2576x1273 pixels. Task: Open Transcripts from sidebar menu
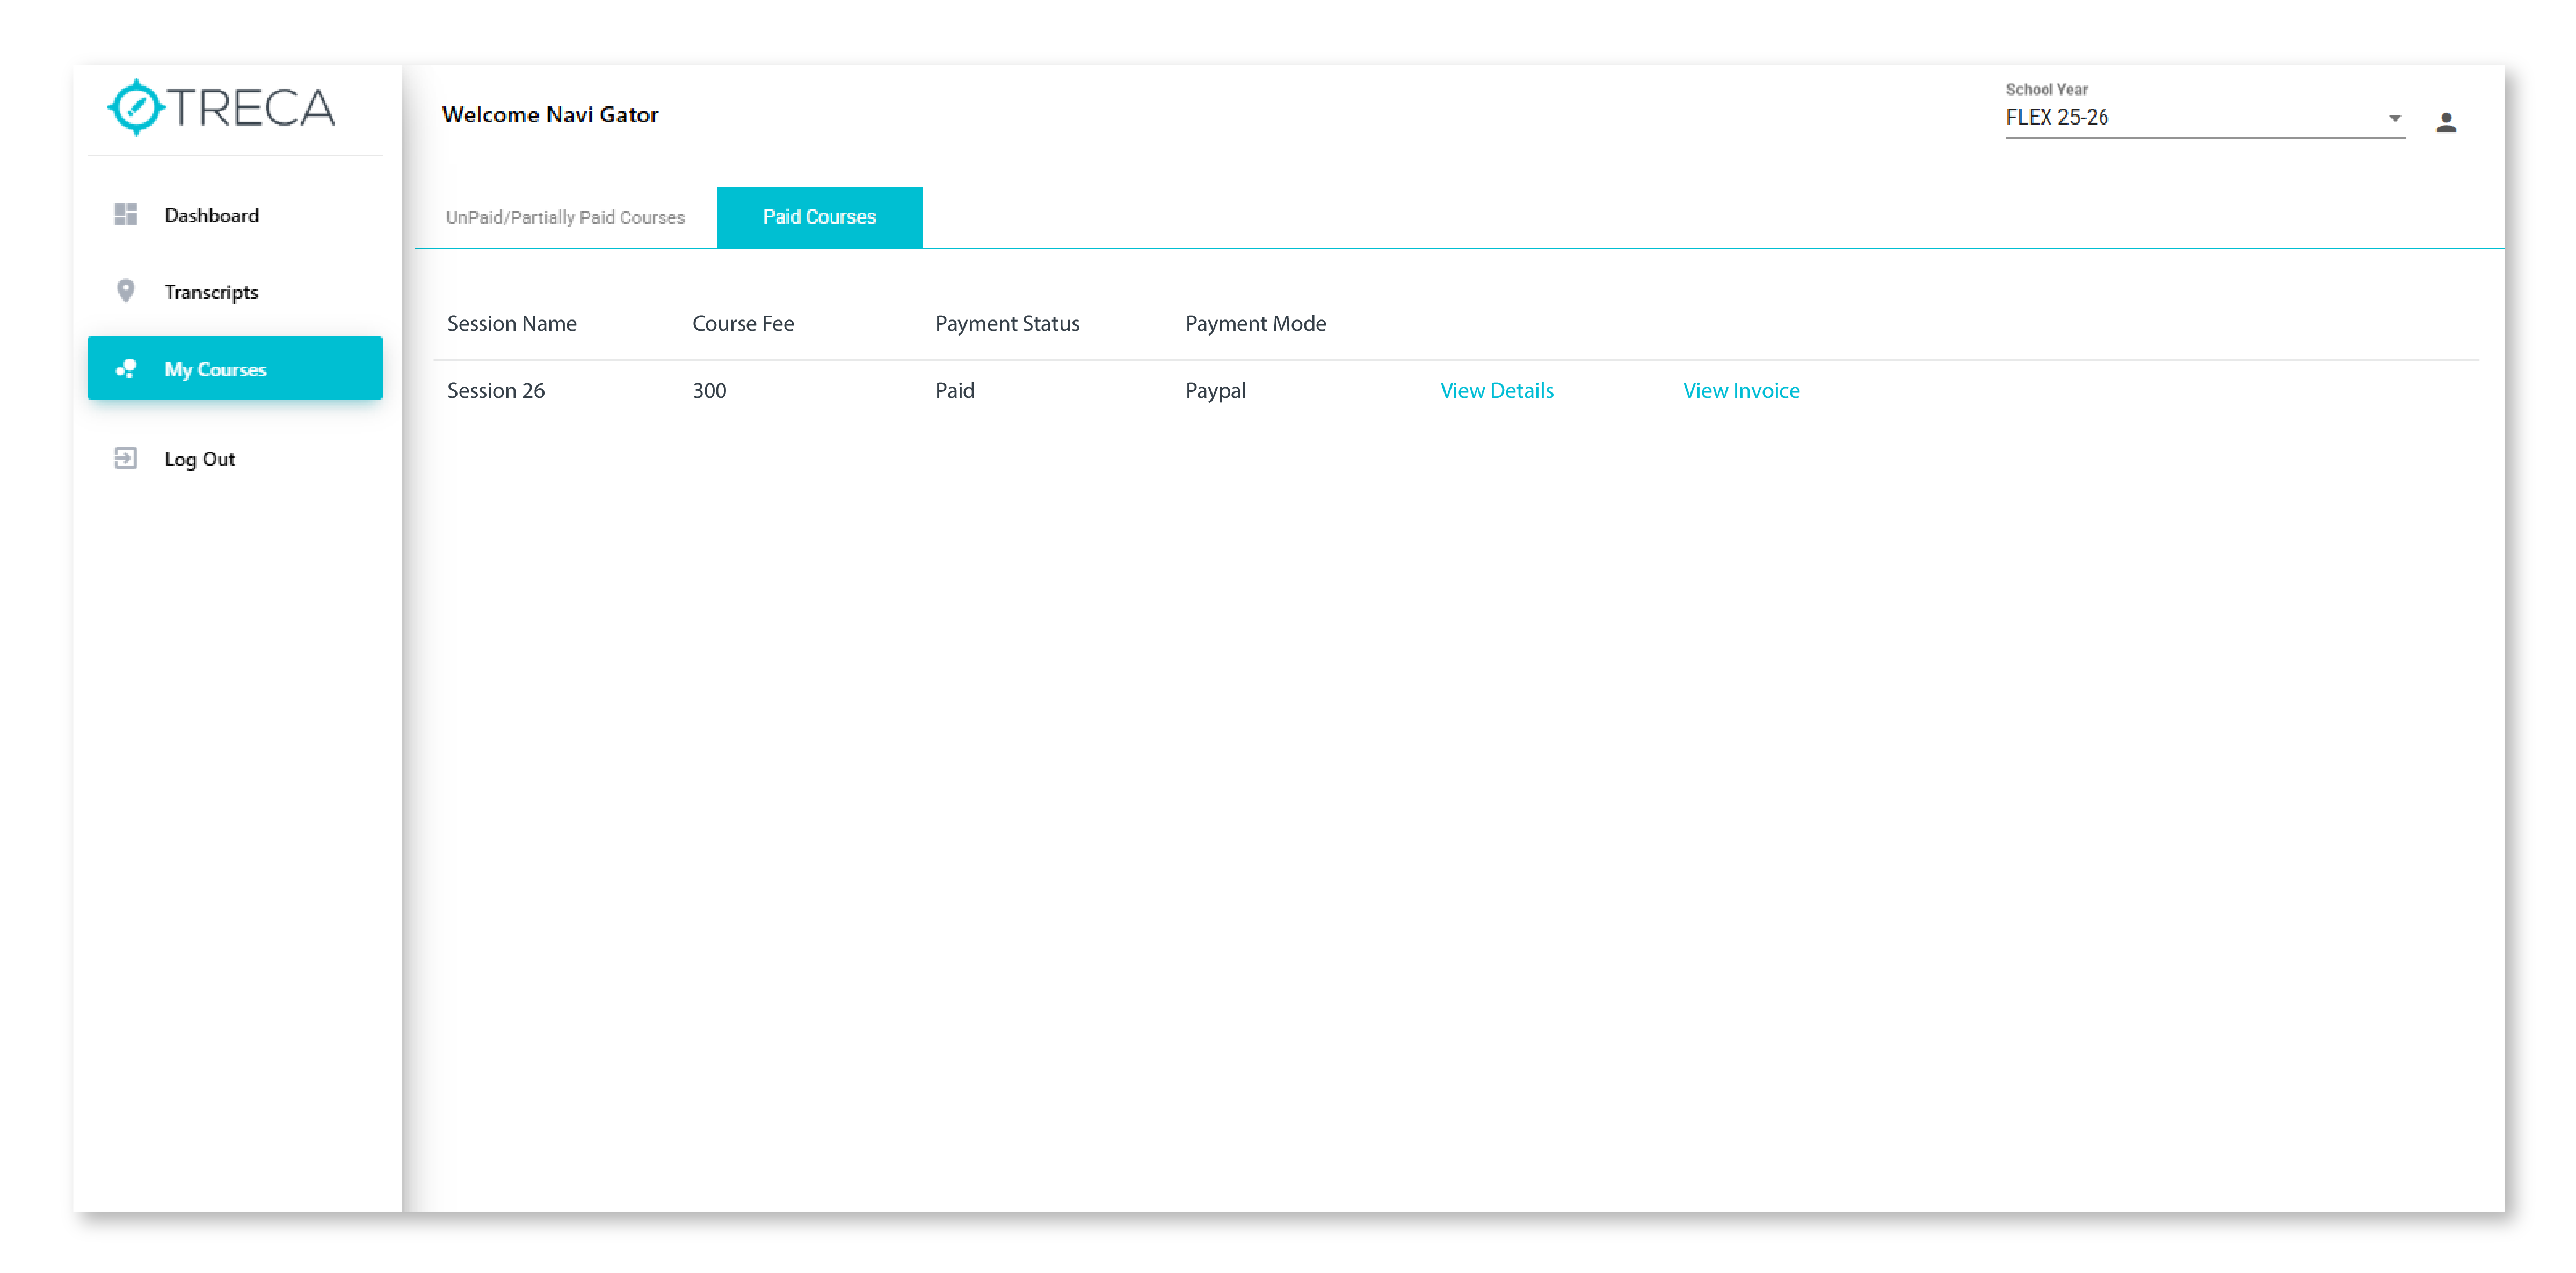coord(211,292)
